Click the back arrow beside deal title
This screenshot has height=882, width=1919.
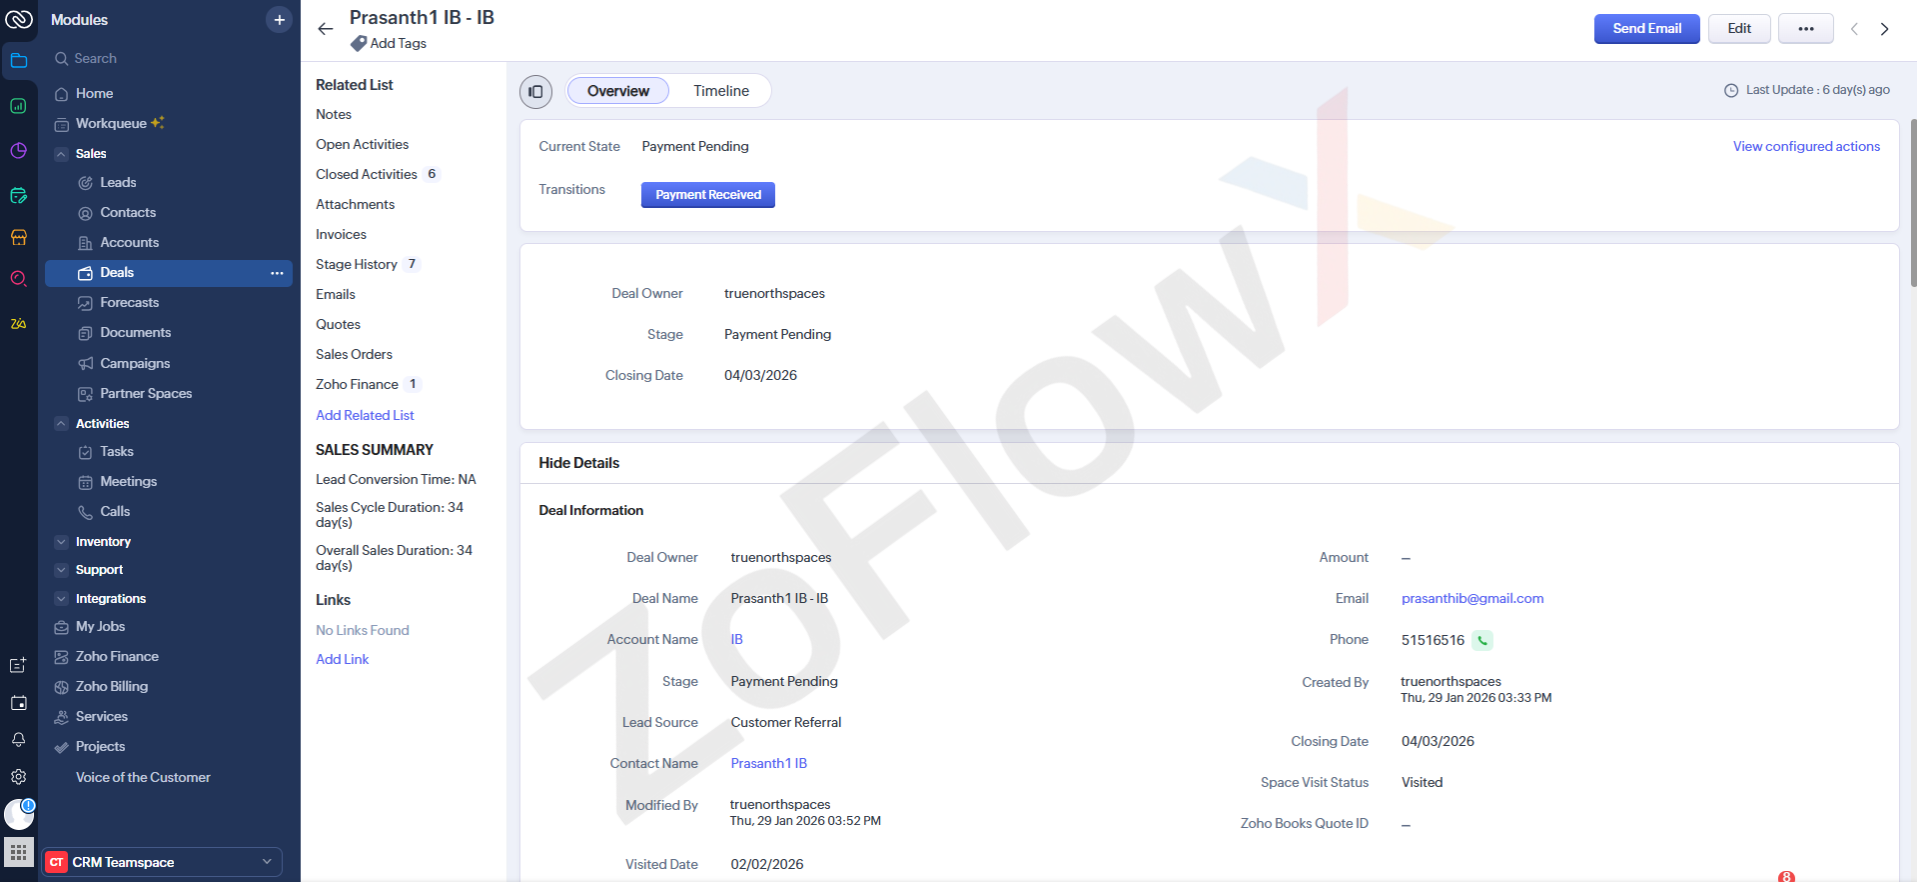point(325,29)
